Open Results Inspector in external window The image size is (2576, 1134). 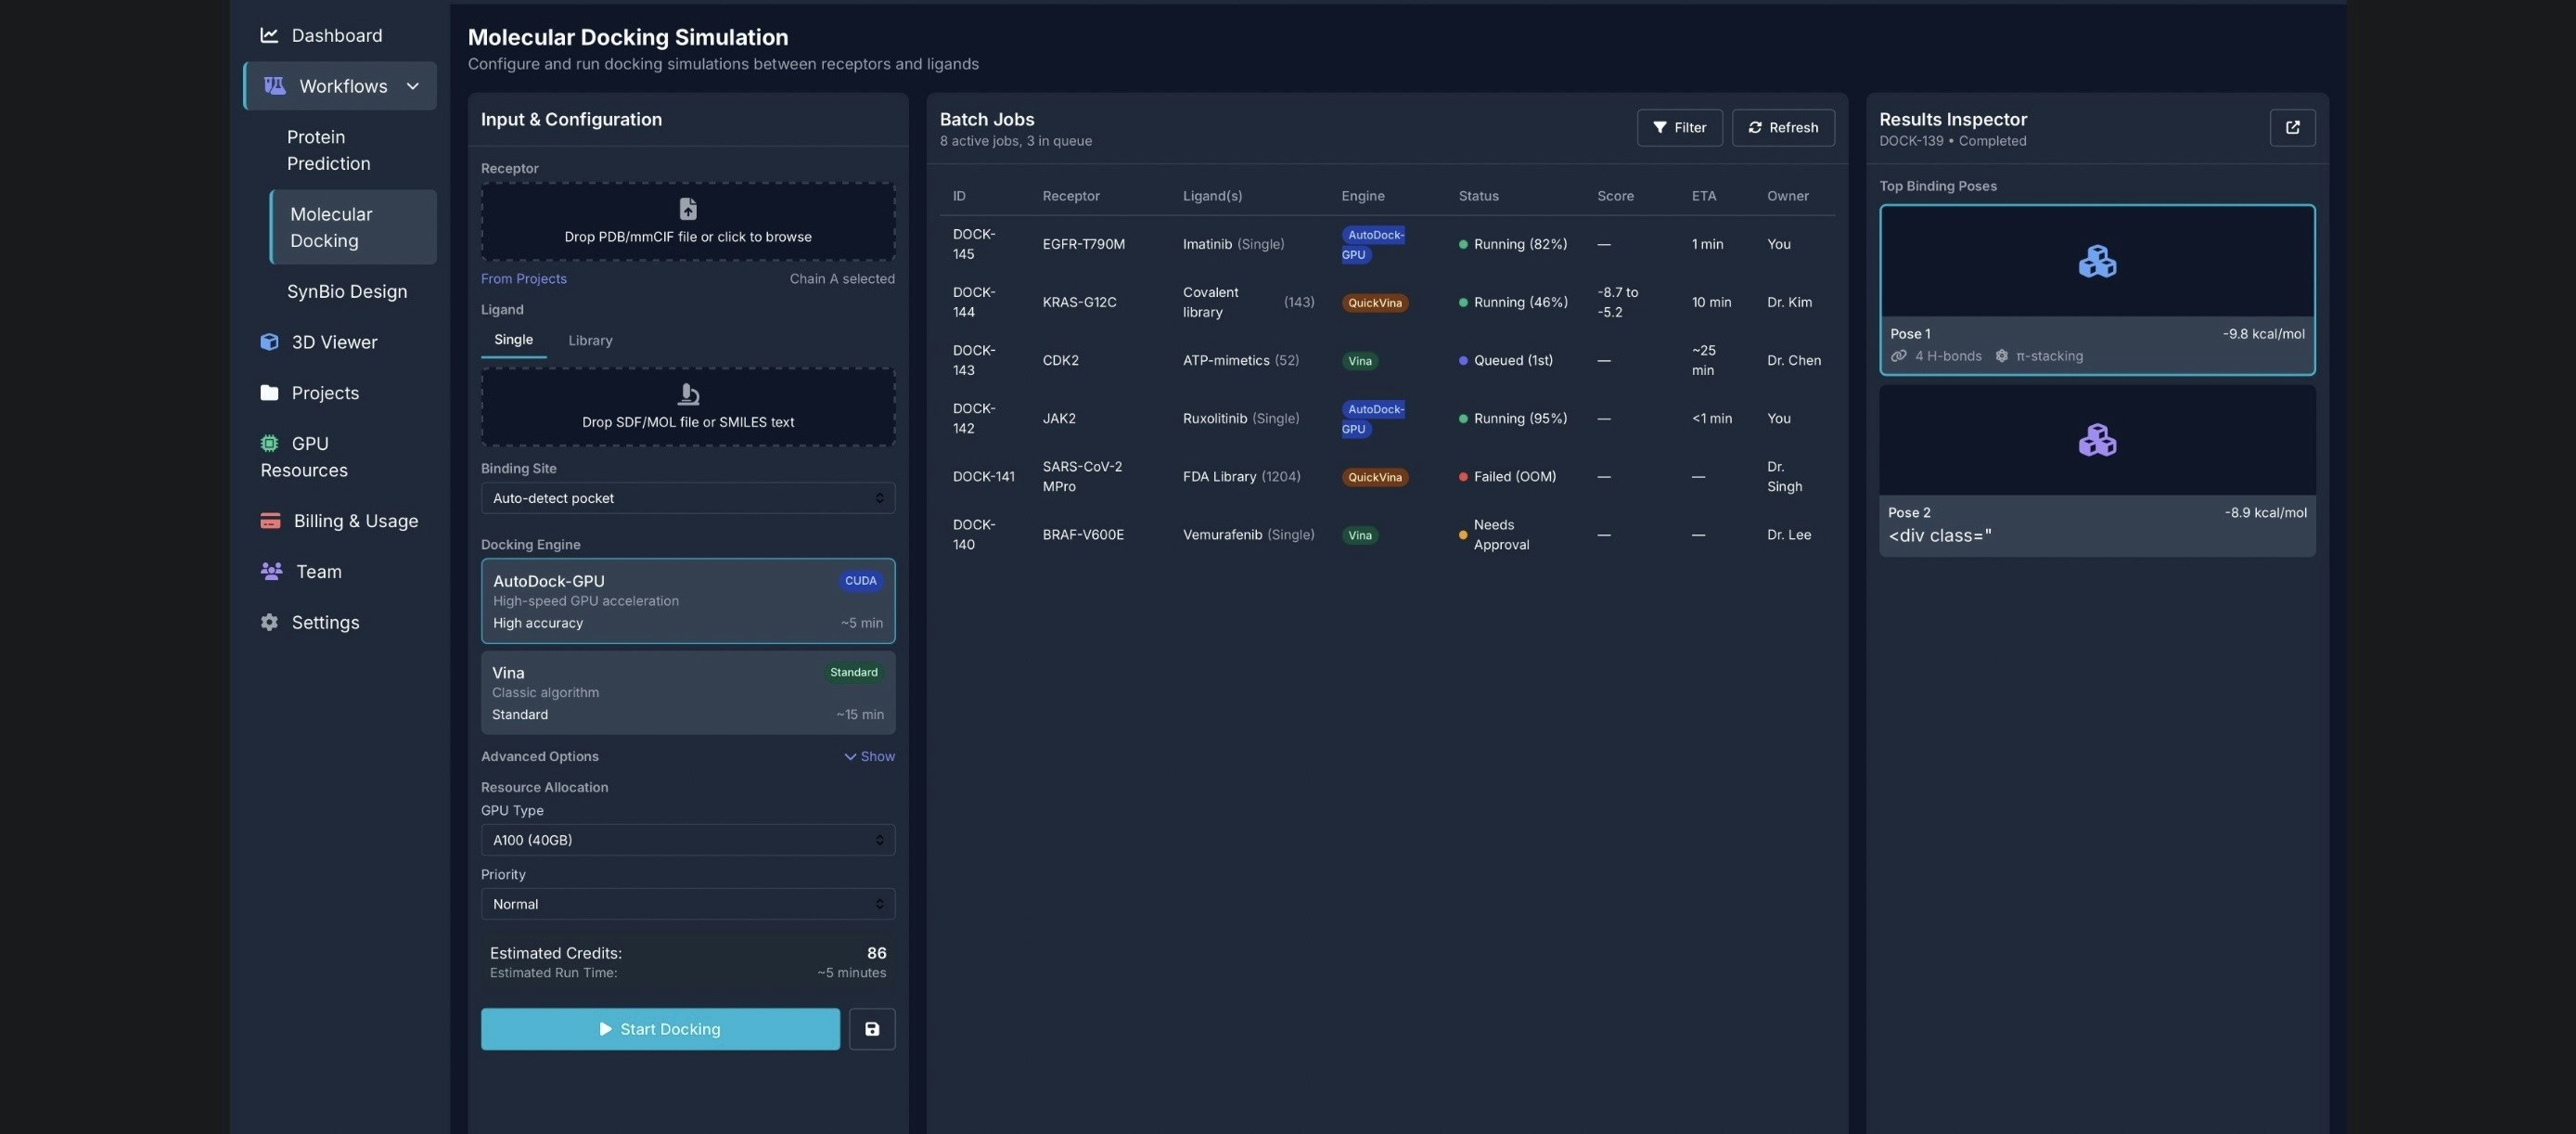click(x=2292, y=127)
